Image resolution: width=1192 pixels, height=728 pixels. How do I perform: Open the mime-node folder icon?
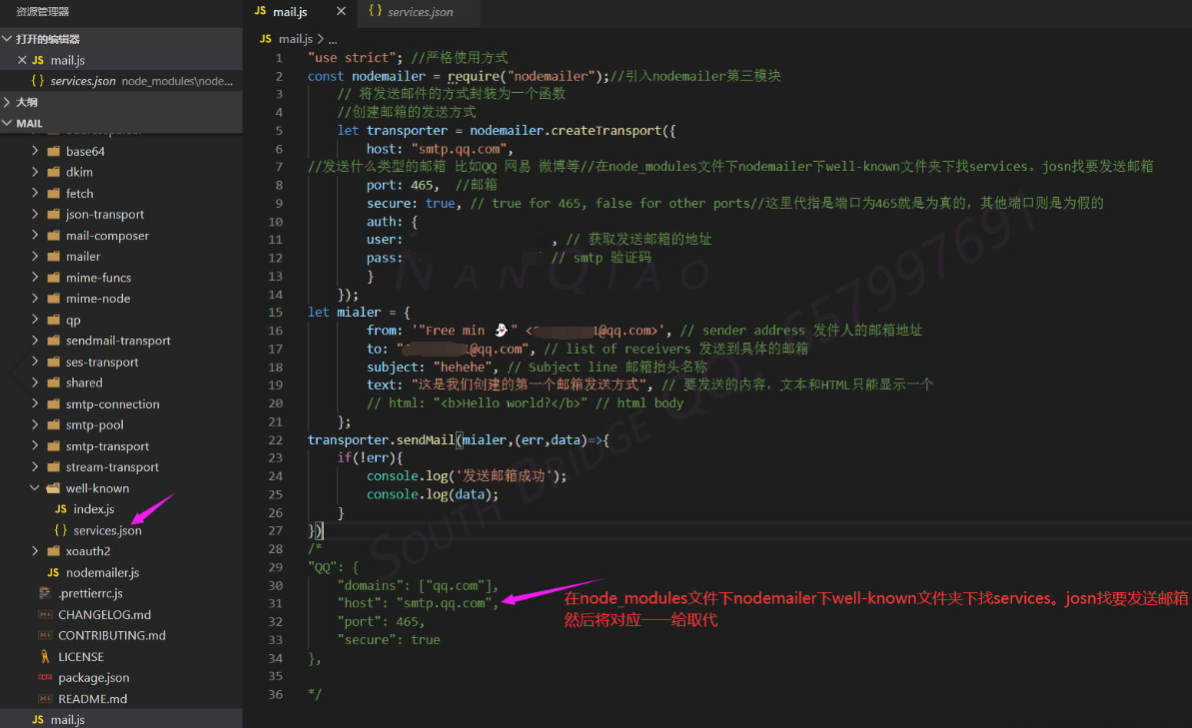pyautogui.click(x=53, y=299)
